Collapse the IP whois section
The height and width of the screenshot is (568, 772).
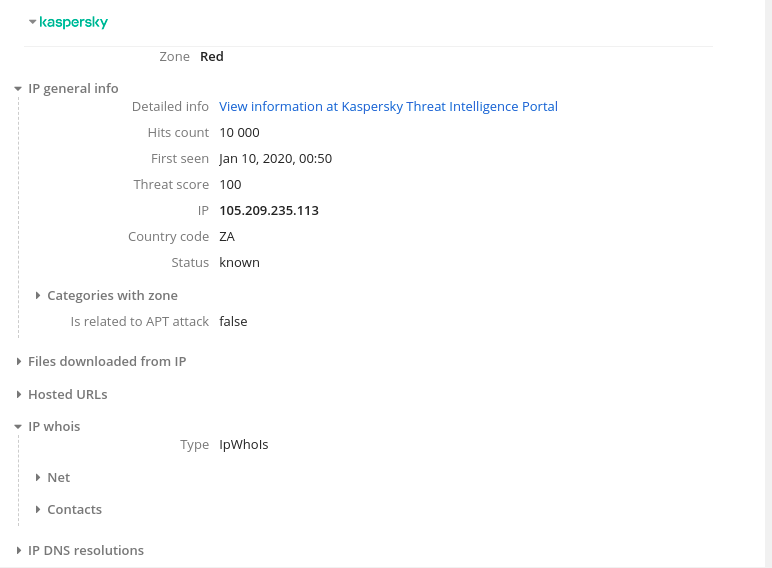(x=18, y=427)
